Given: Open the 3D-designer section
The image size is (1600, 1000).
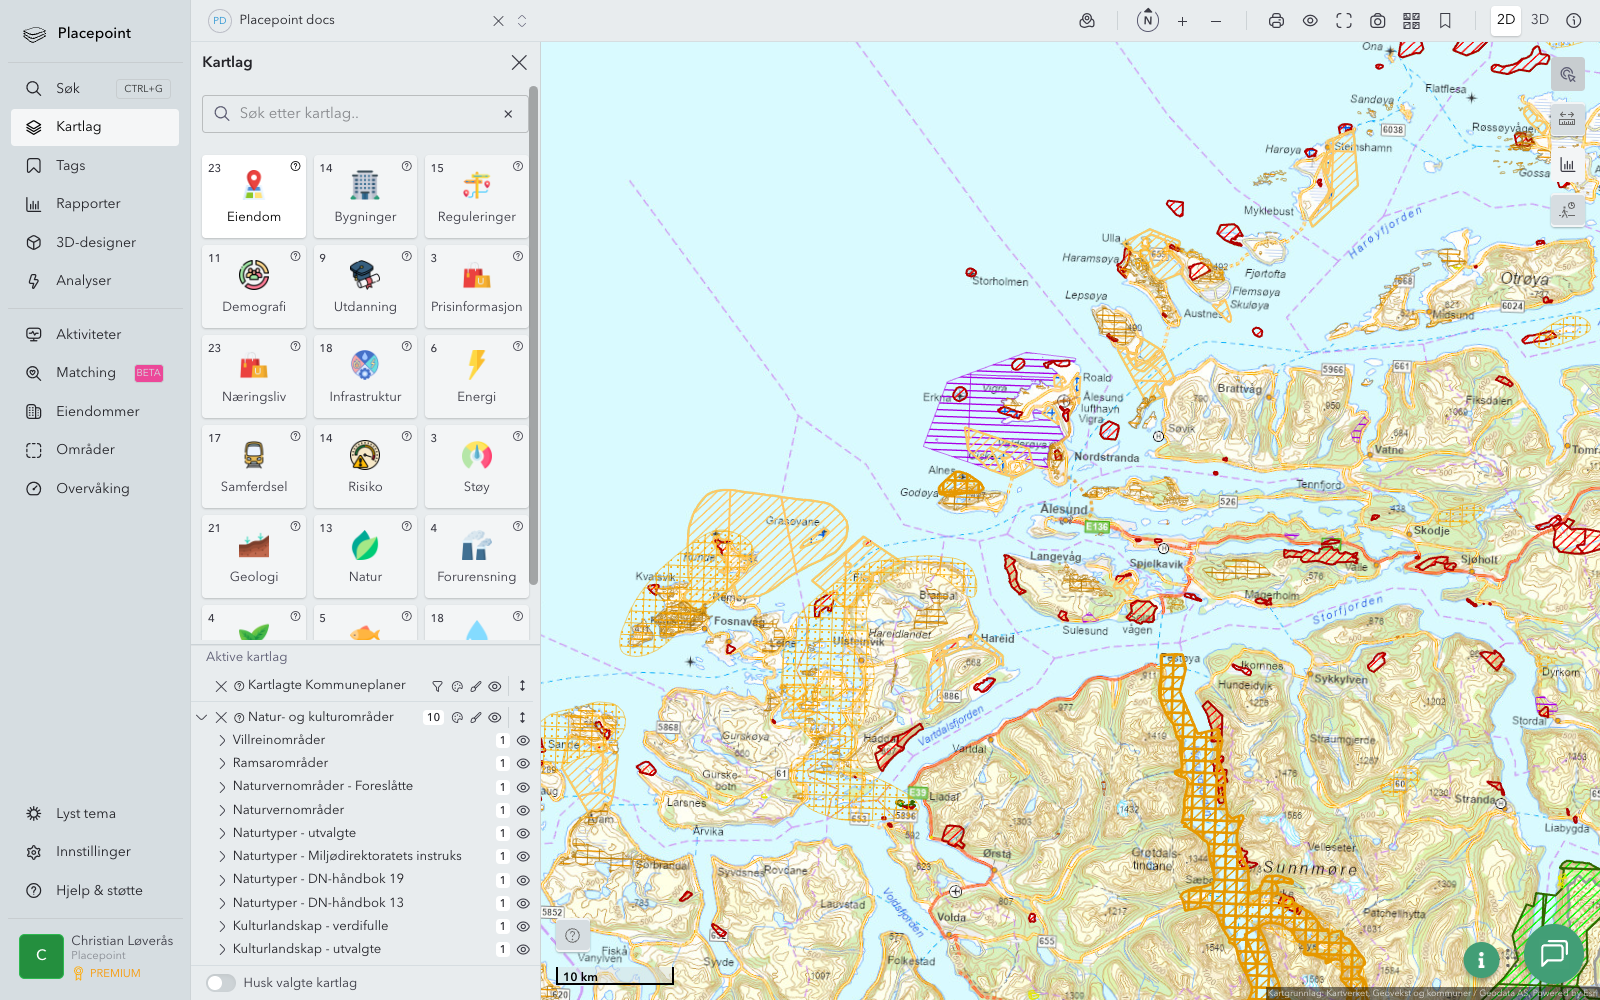Looking at the screenshot, I should pyautogui.click(x=95, y=243).
